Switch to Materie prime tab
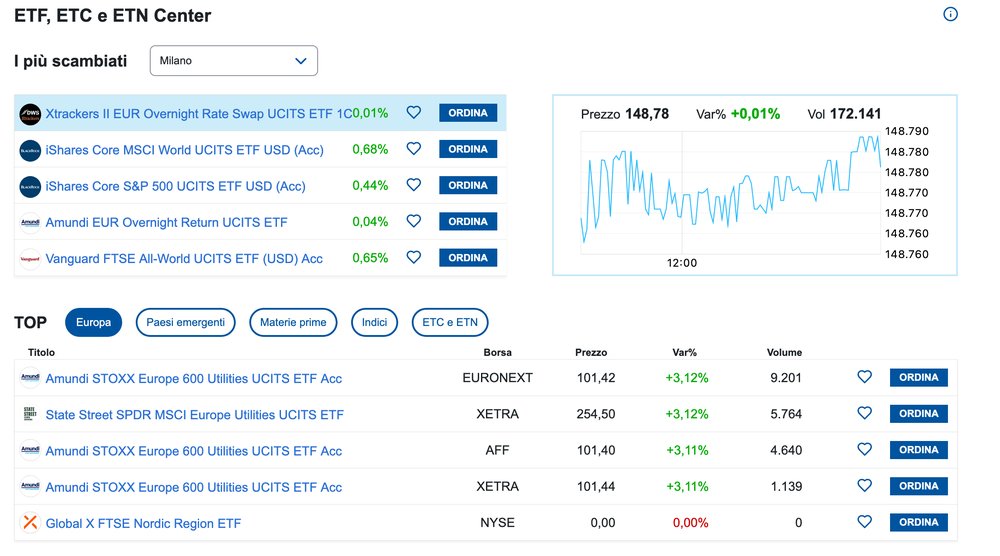The width and height of the screenshot is (1000, 556). 293,323
